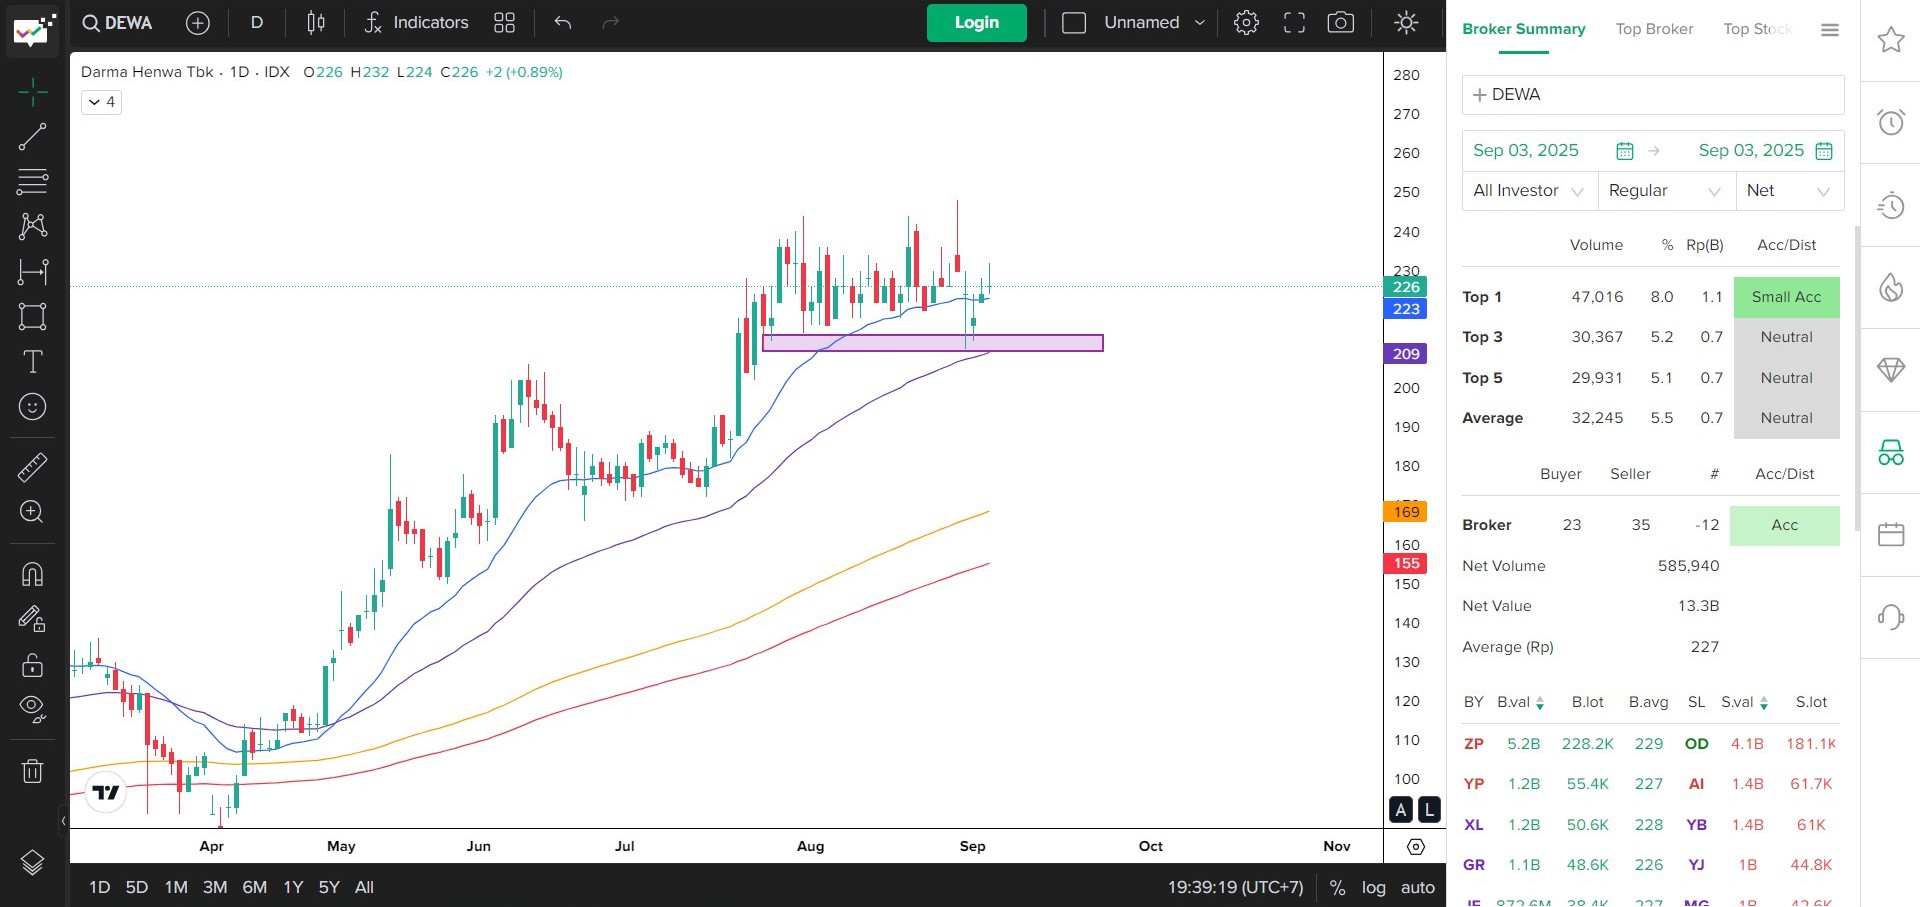Viewport: 1920px width, 907px height.
Task: Open the end date calendar picker
Action: point(1824,151)
